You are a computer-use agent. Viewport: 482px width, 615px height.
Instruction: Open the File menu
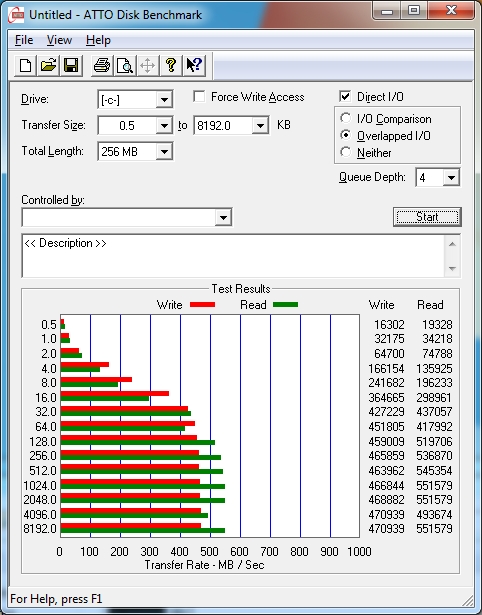click(x=24, y=40)
